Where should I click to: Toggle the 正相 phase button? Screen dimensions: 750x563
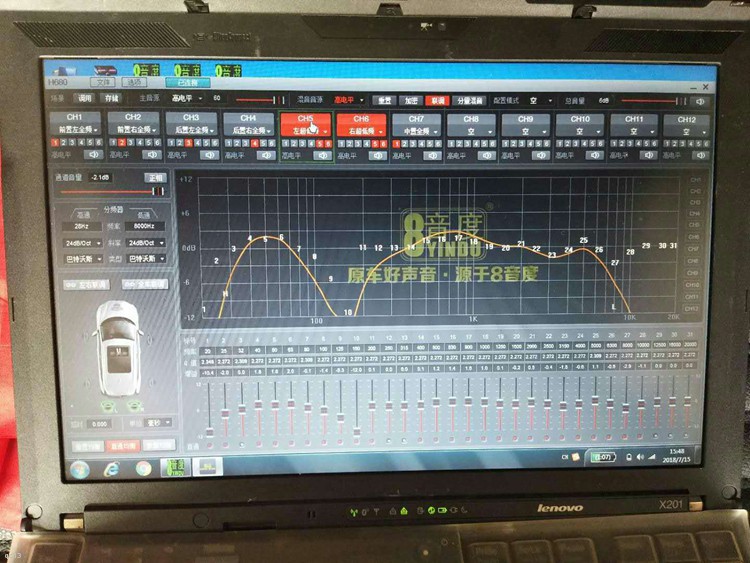point(155,178)
